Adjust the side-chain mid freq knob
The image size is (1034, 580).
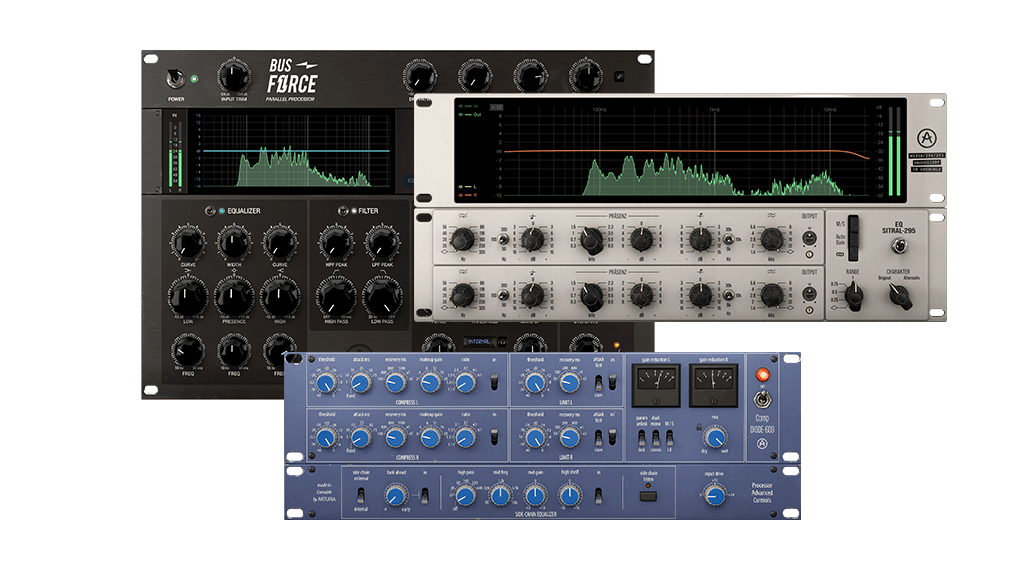[x=501, y=495]
